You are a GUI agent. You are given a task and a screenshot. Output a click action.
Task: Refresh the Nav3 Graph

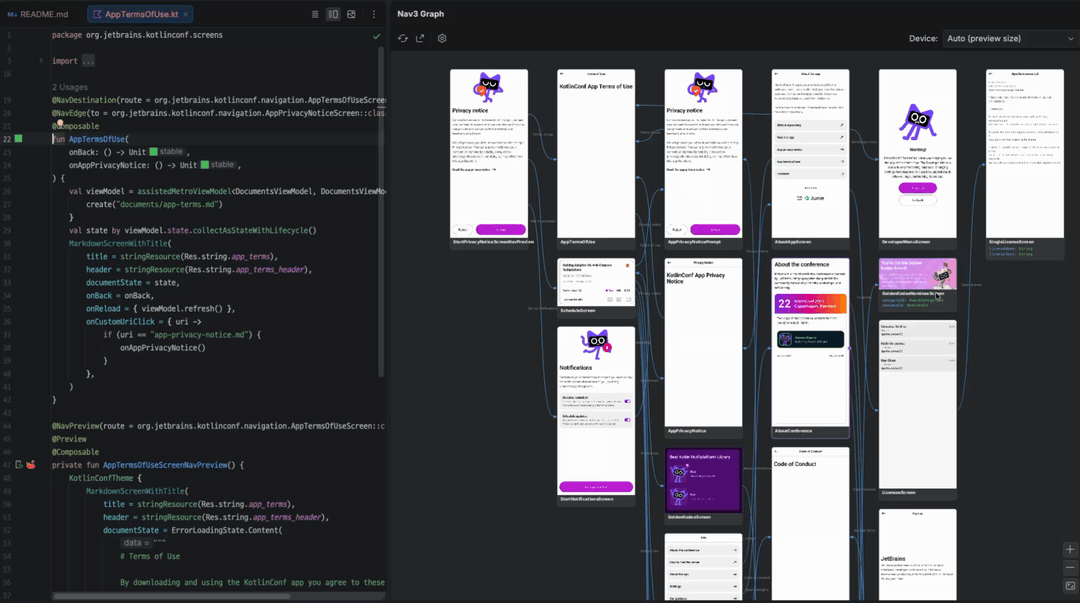(x=403, y=39)
